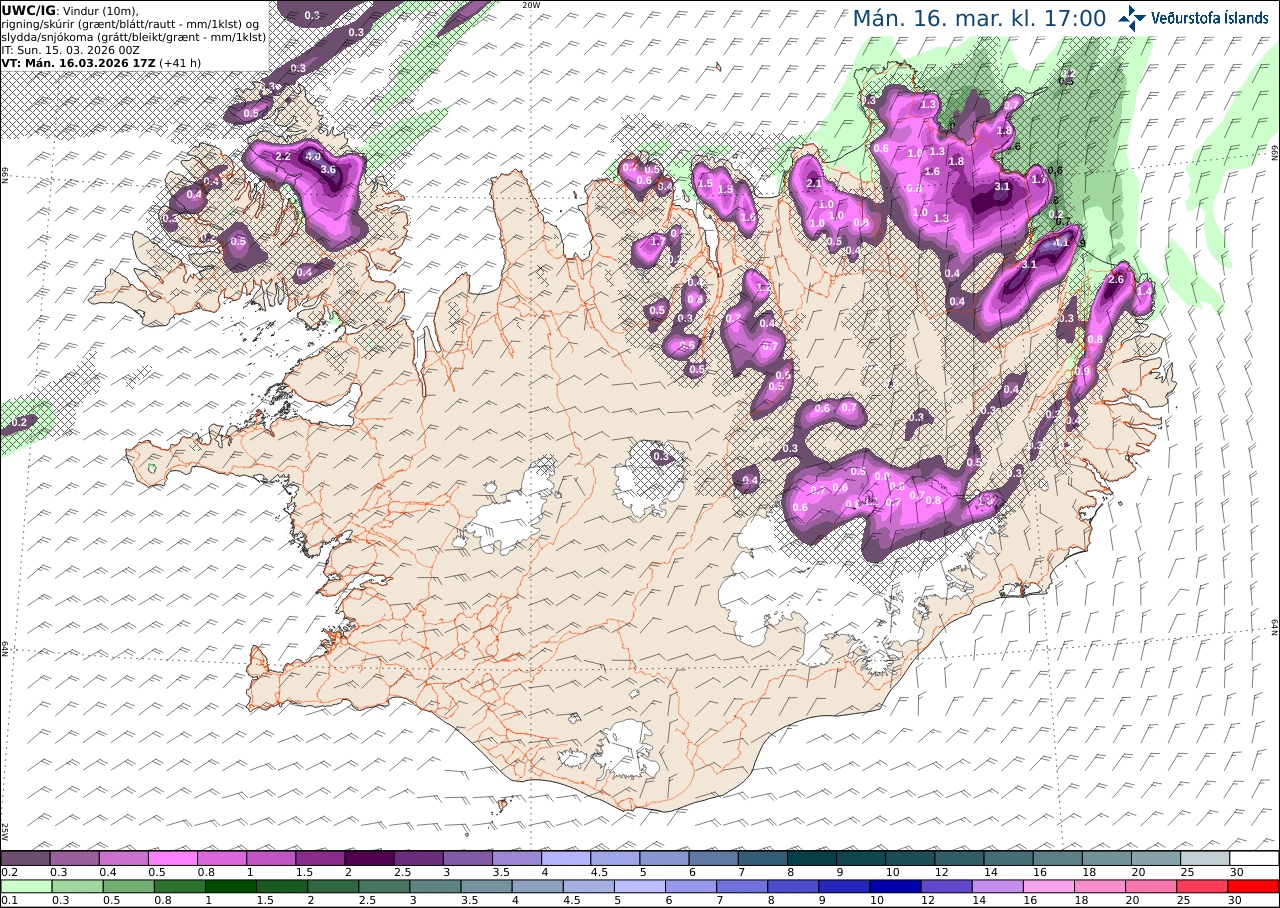Click the '3.6' snowfall value on the map

(328, 170)
